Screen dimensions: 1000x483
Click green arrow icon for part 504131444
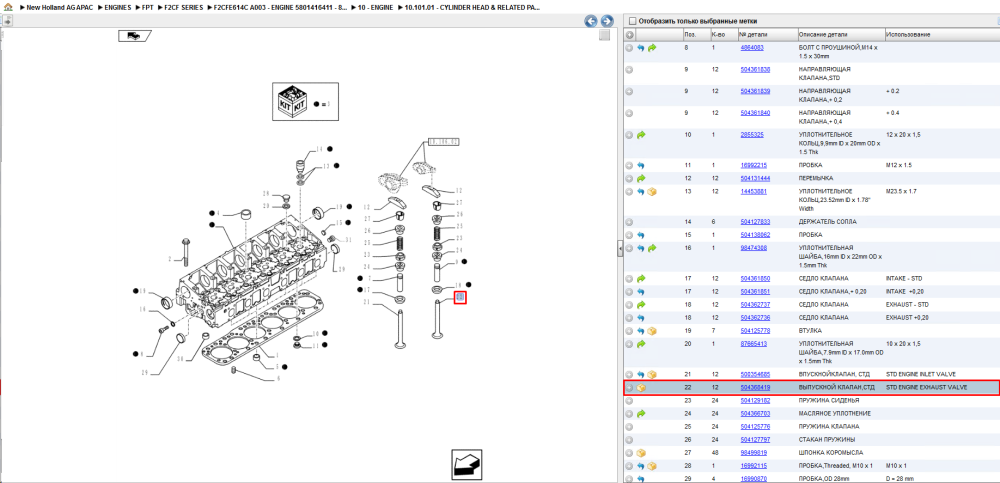pos(641,178)
